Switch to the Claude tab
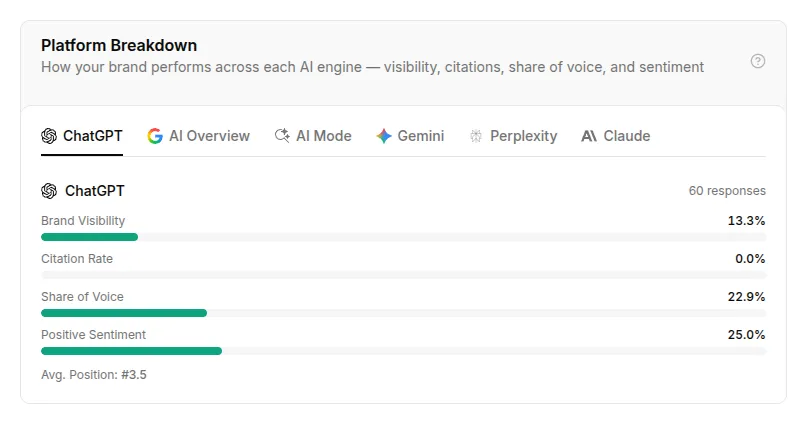807x424 pixels. pos(616,136)
